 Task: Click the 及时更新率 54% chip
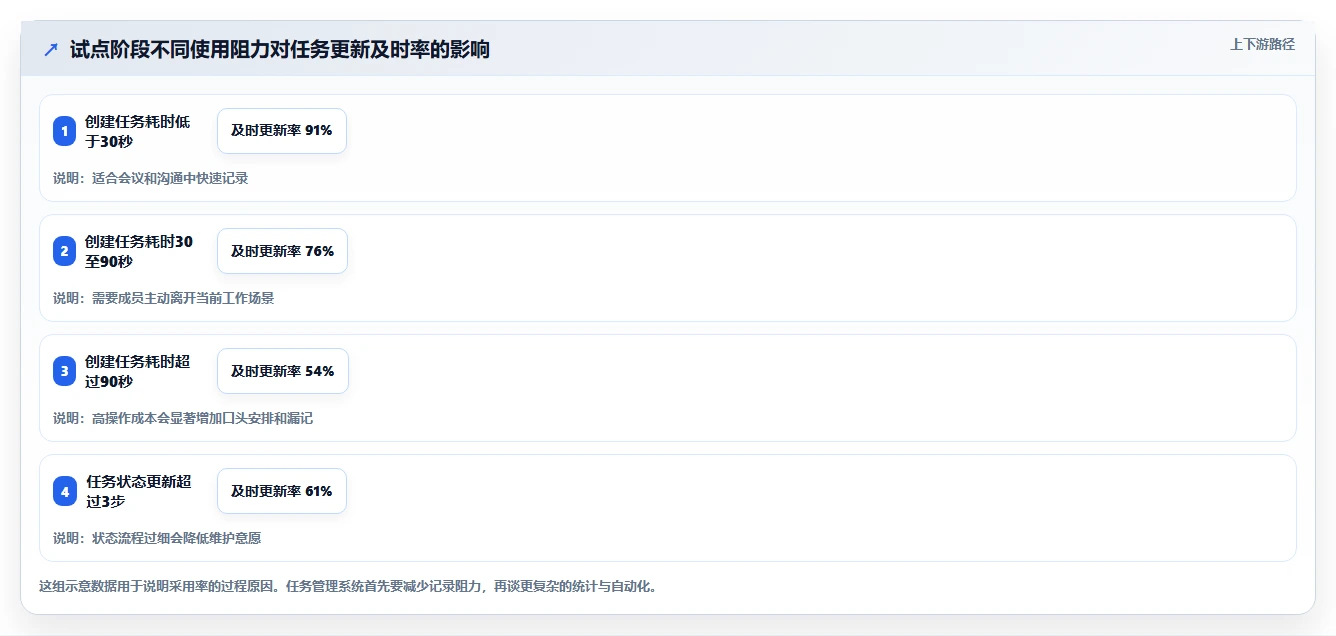pyautogui.click(x=283, y=371)
